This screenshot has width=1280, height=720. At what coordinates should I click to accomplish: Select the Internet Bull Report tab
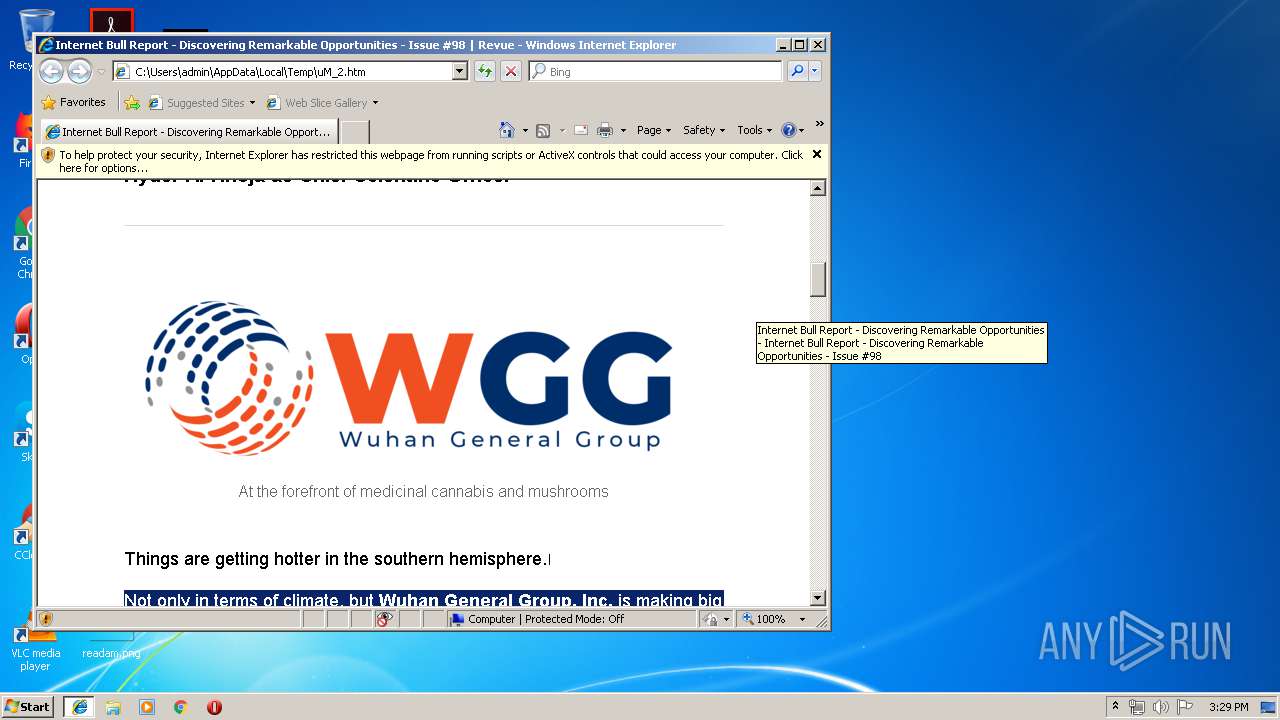click(188, 132)
